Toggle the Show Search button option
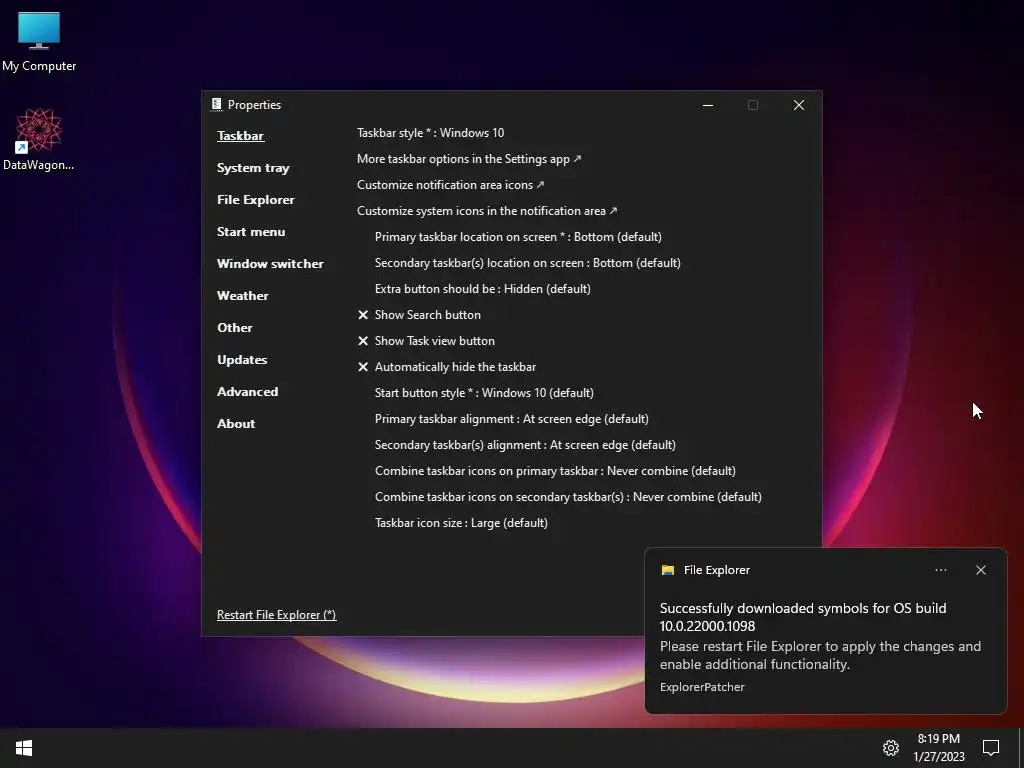The height and width of the screenshot is (768, 1024). (419, 315)
